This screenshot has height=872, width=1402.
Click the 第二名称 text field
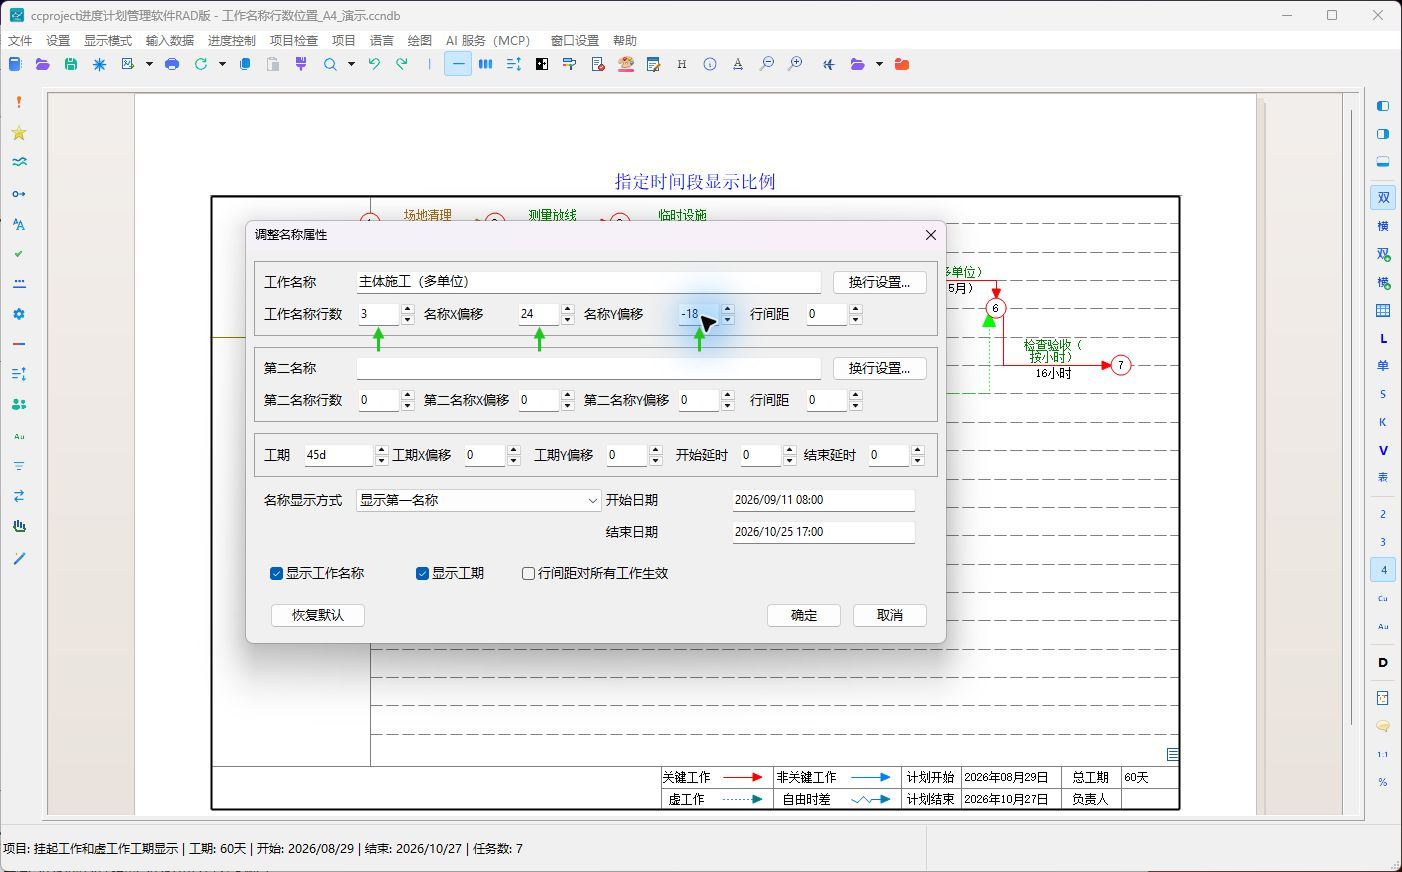click(589, 368)
